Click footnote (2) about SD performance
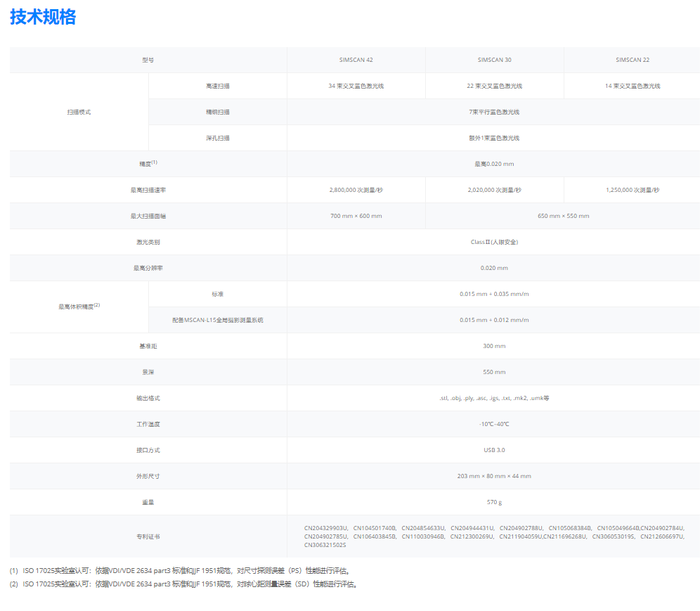This screenshot has width=700, height=611. (183, 584)
